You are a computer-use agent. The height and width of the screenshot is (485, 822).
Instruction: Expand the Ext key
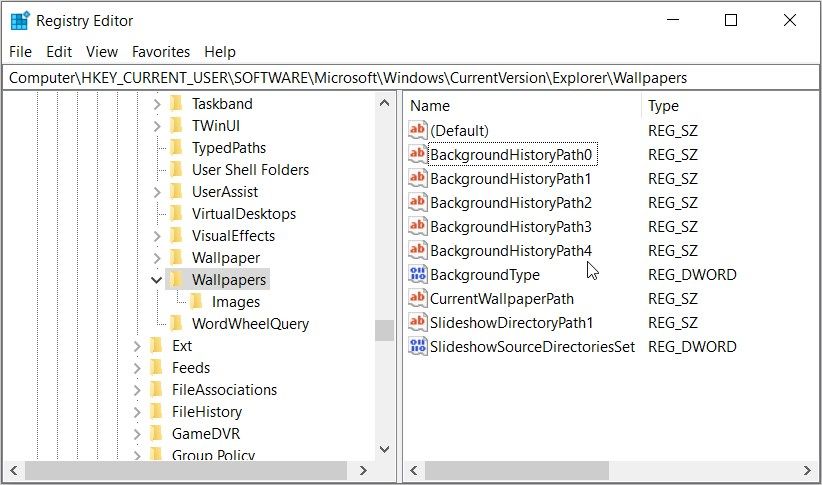click(137, 346)
